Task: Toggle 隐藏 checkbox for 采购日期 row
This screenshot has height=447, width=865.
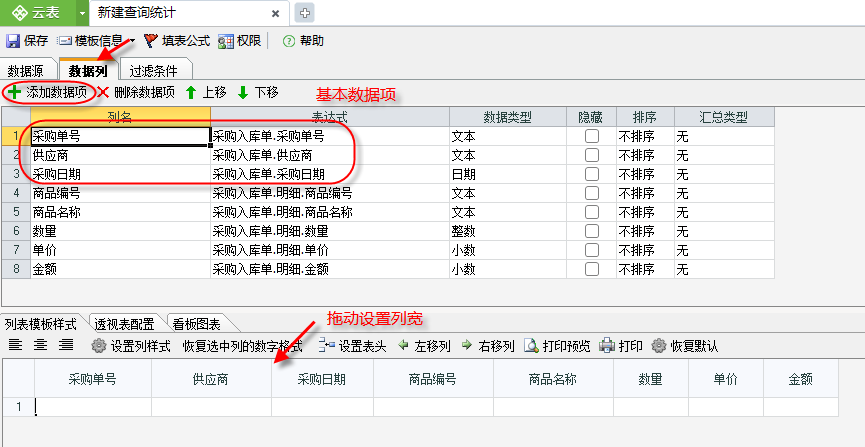Action: pos(591,174)
